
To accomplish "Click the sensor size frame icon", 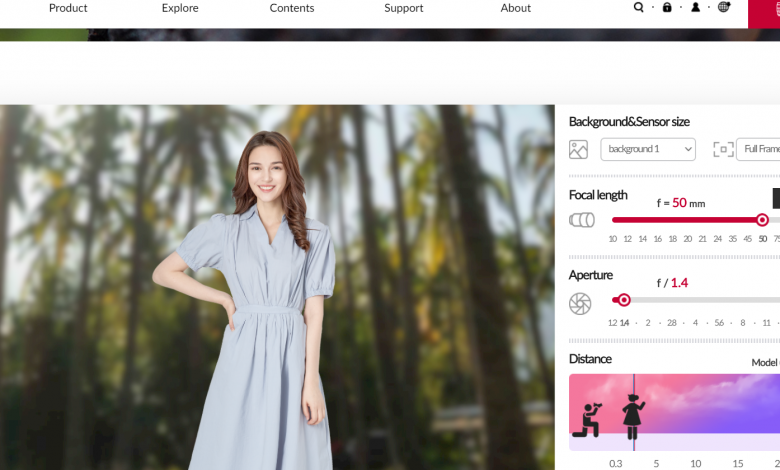I will [x=723, y=150].
